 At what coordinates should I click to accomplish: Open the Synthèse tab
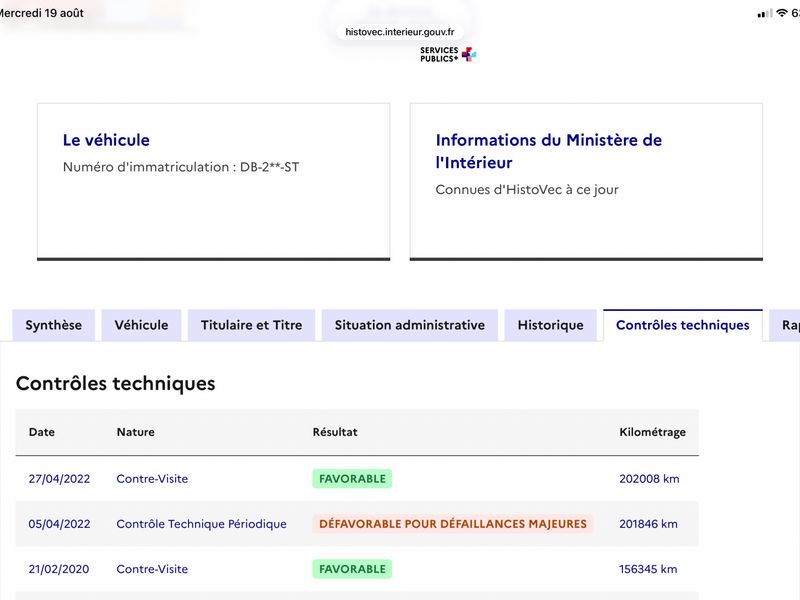[54, 325]
